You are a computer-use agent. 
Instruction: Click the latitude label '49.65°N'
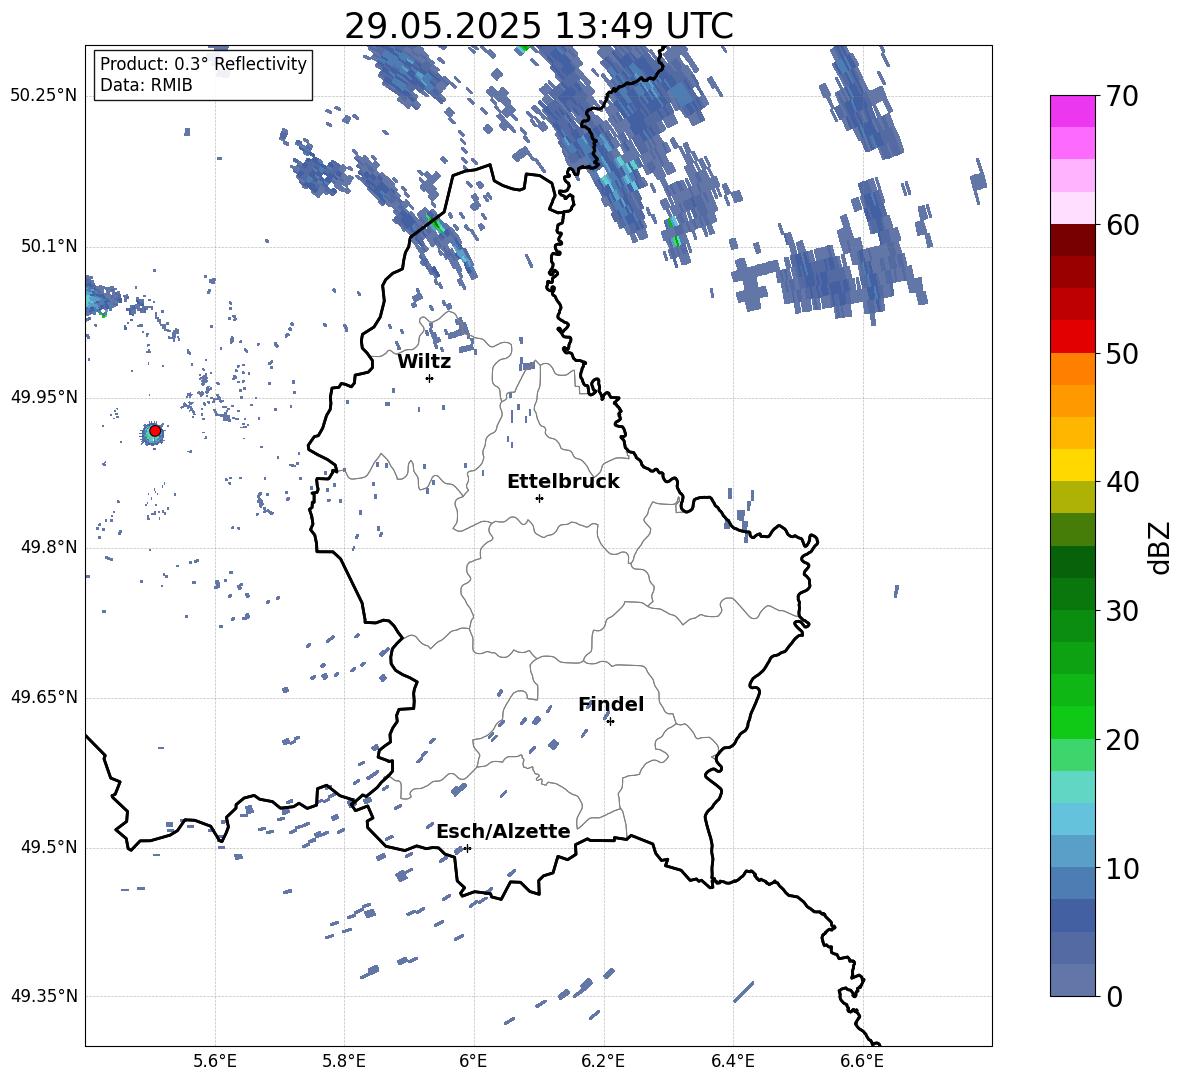(x=44, y=697)
